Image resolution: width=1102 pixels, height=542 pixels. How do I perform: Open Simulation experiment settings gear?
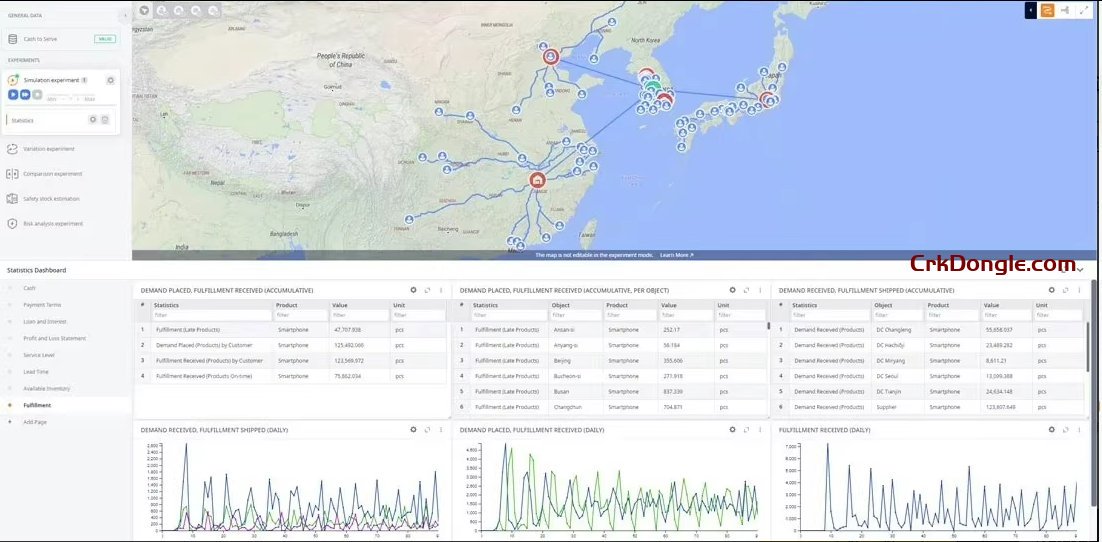click(x=110, y=80)
